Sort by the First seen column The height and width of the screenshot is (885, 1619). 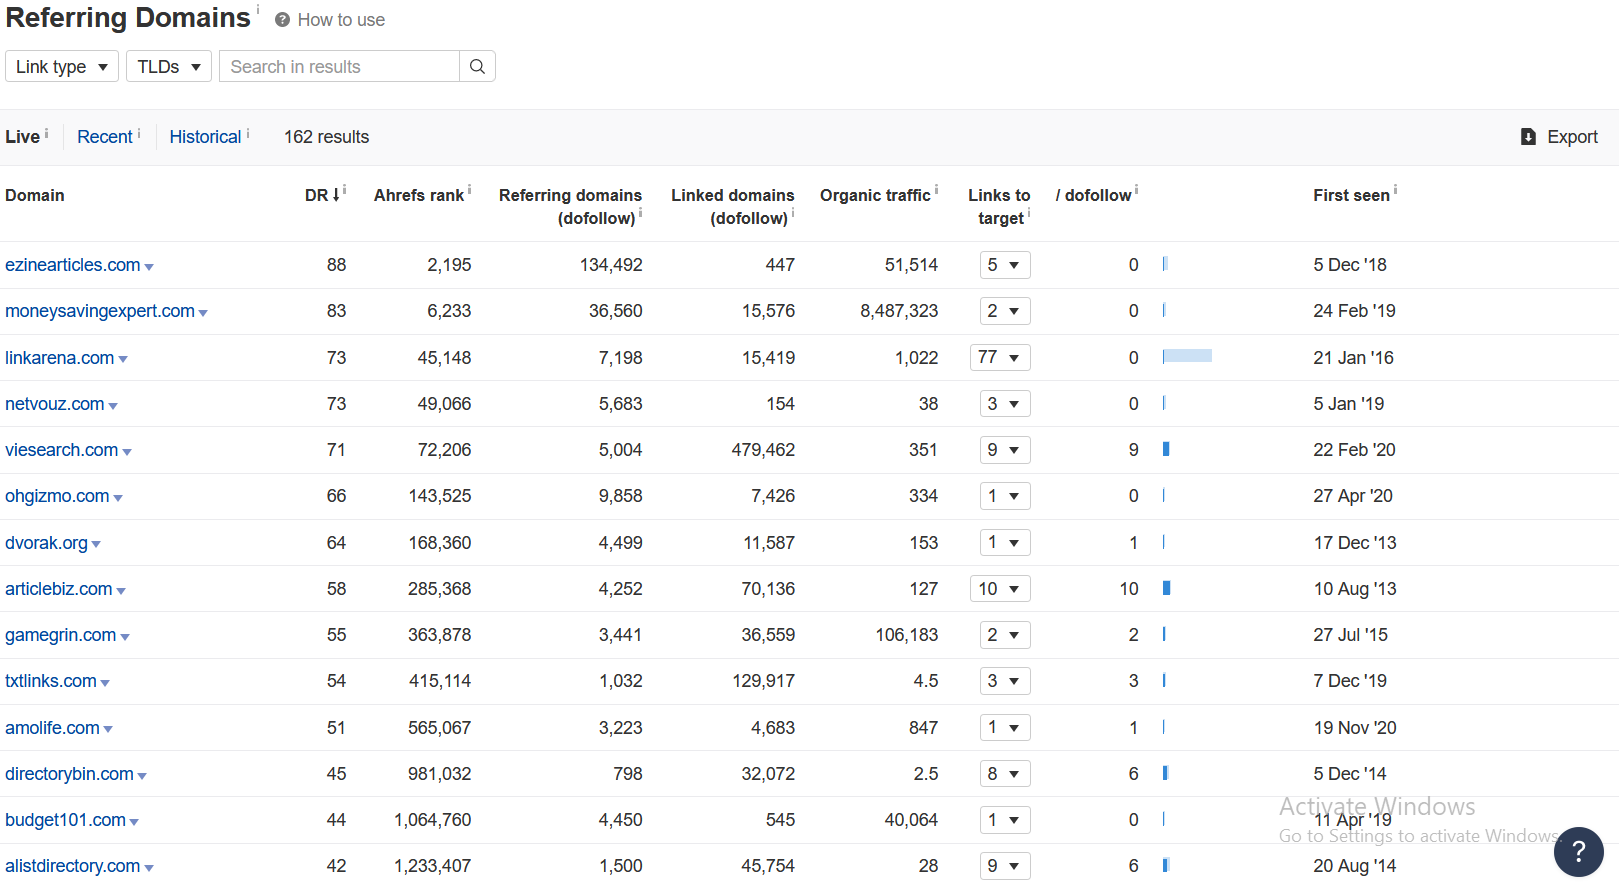1351,195
